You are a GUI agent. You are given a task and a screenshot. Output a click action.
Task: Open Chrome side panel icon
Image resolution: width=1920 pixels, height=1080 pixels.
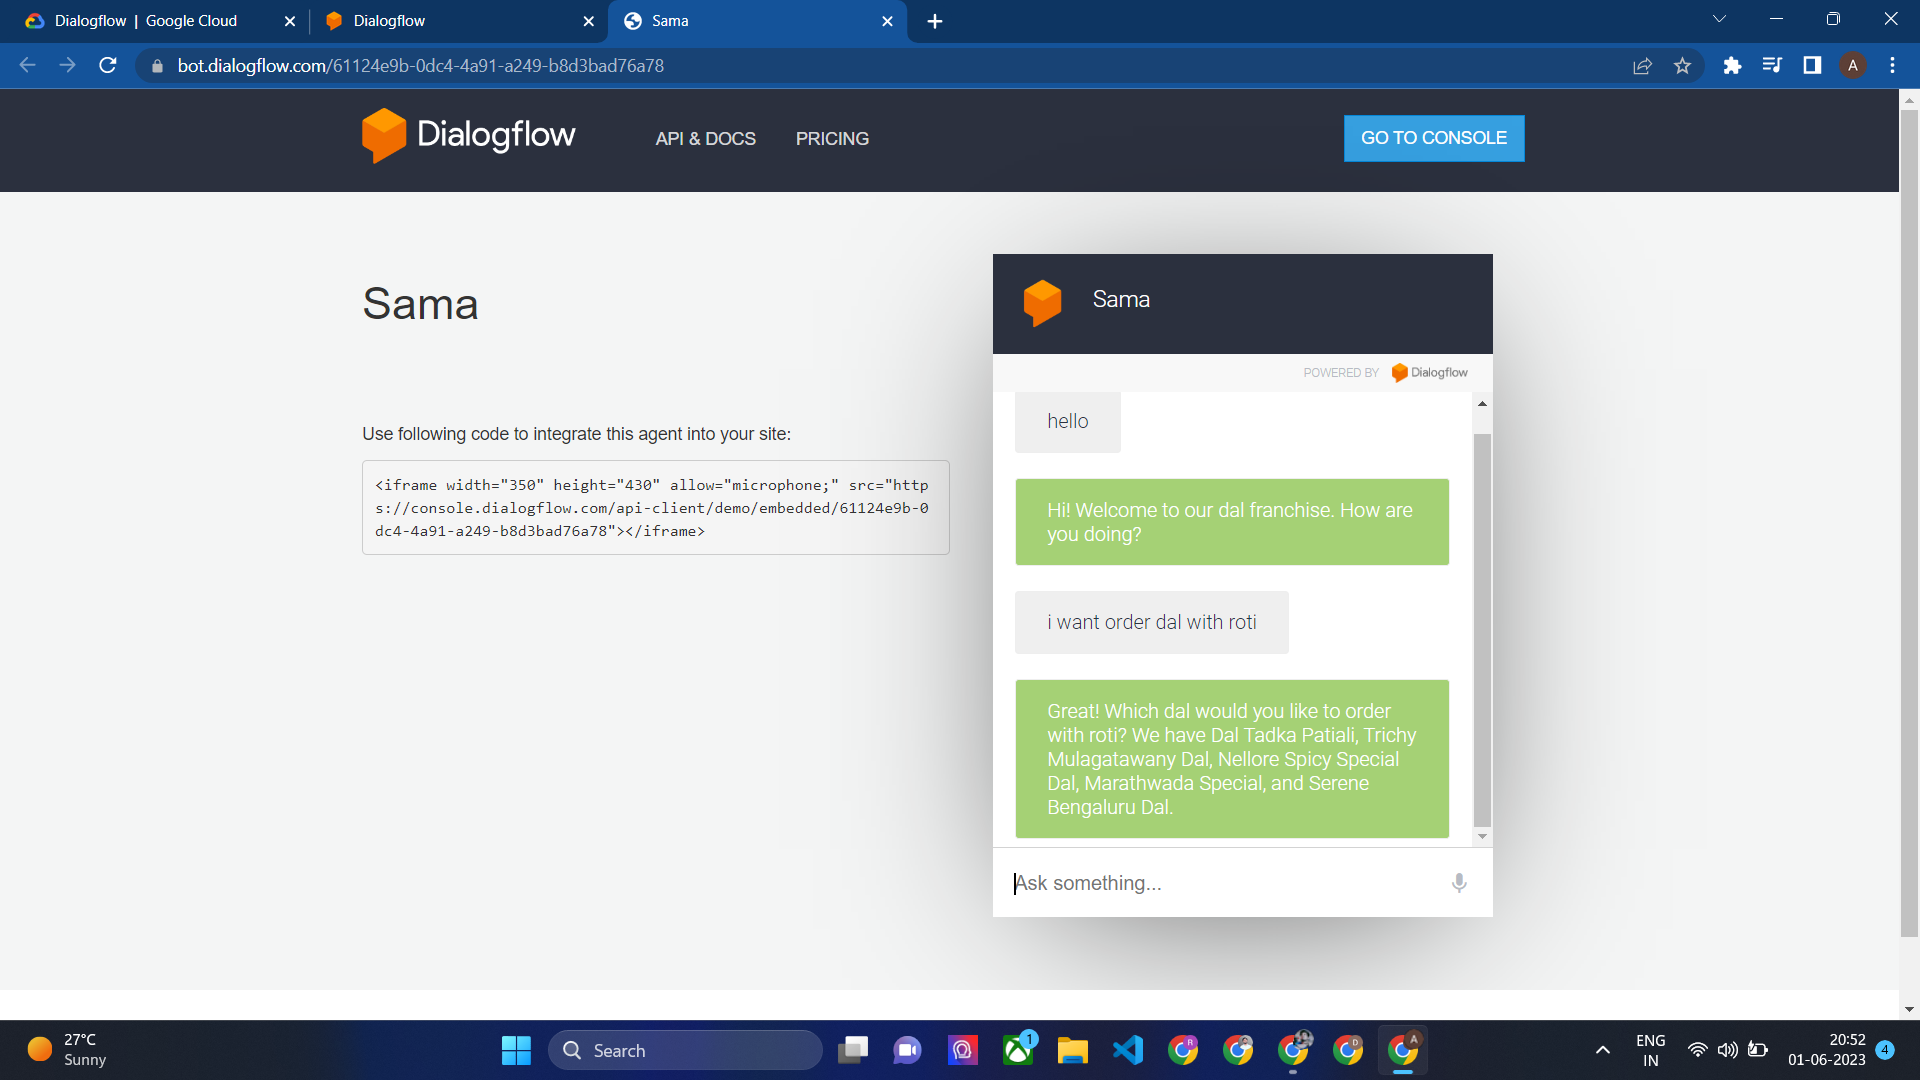[1811, 66]
